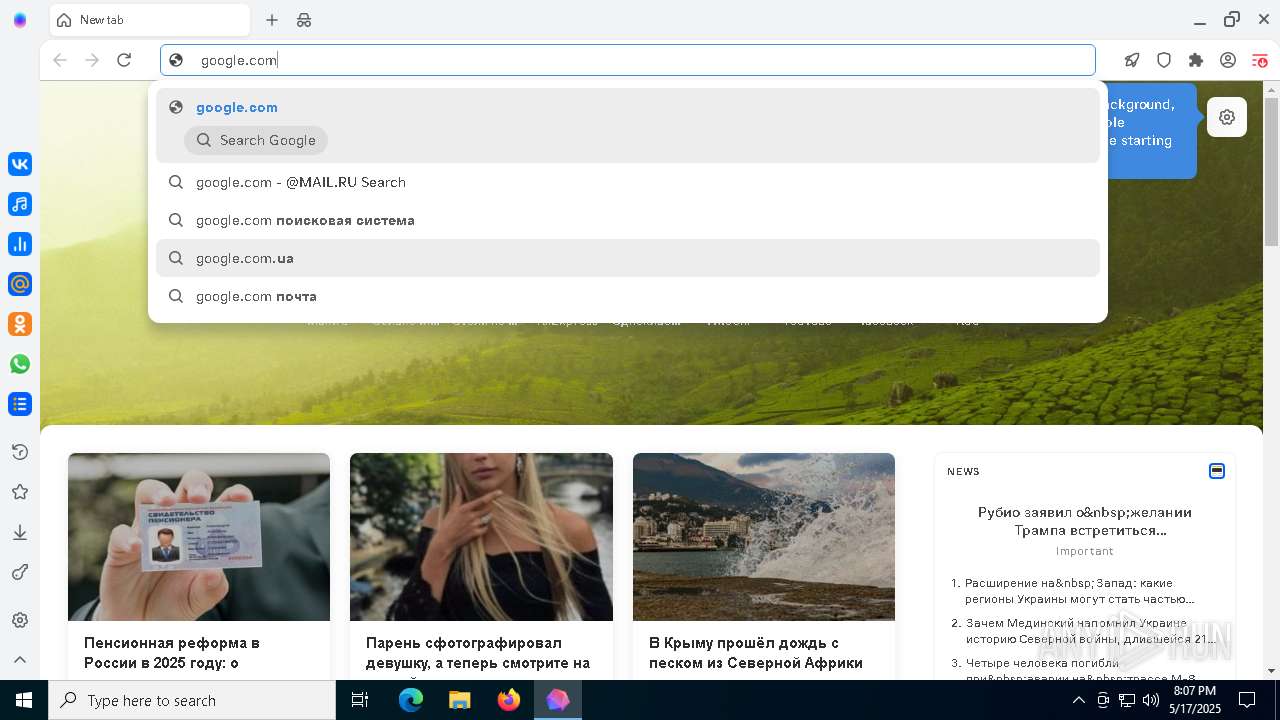Open the statistics chart sidebar icon

pos(20,244)
